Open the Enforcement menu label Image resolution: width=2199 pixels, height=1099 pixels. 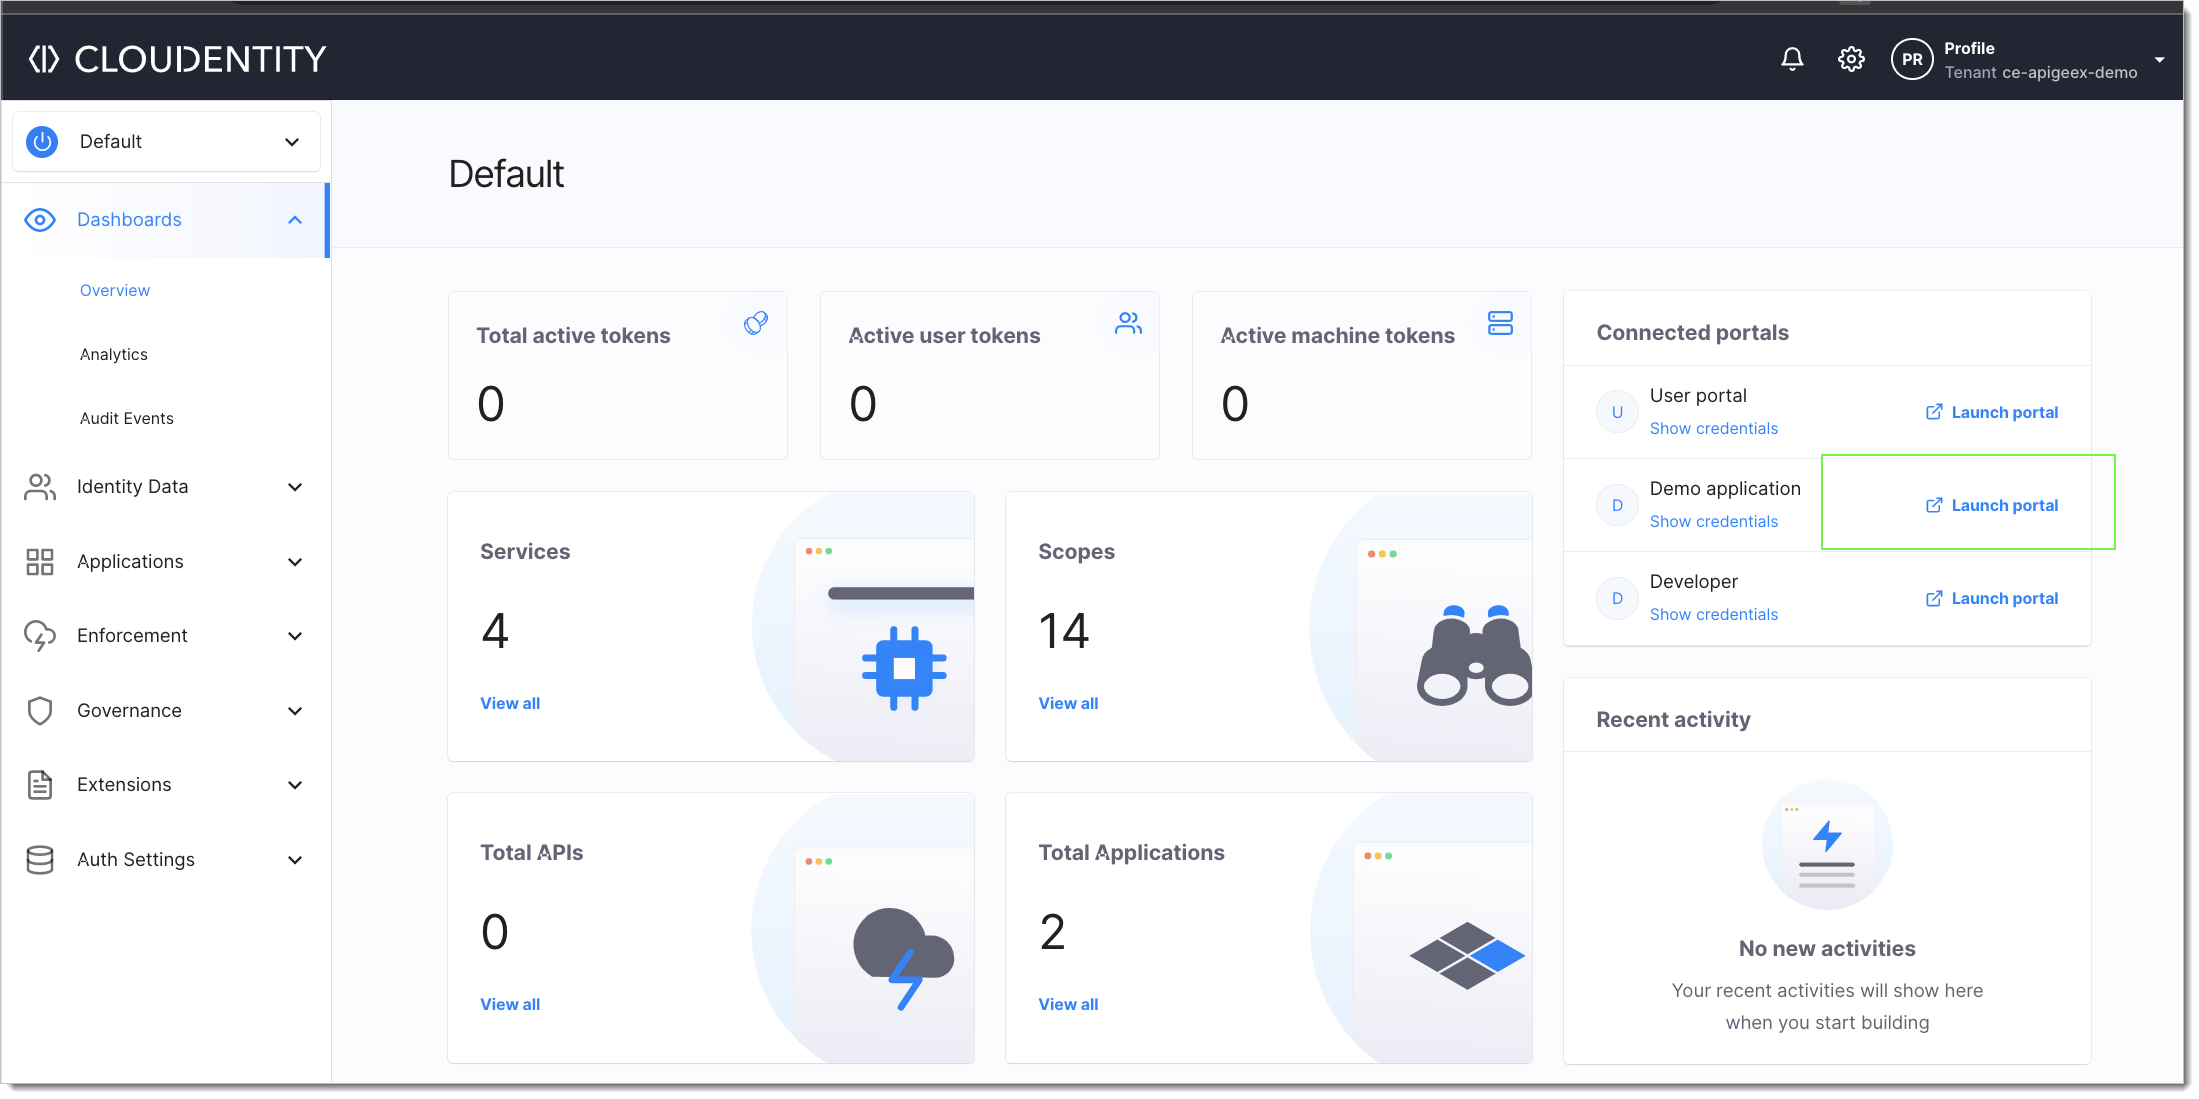coord(132,636)
